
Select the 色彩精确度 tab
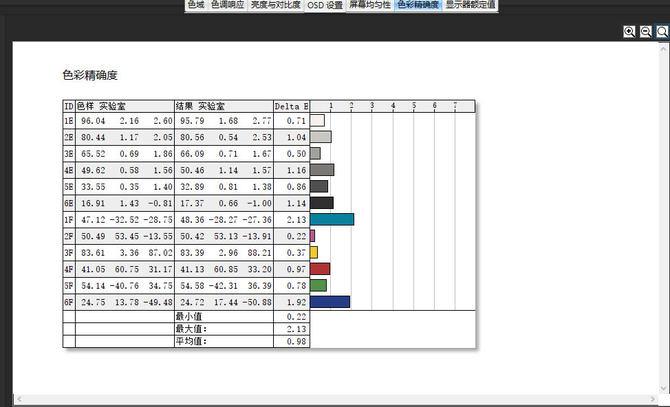tap(417, 5)
